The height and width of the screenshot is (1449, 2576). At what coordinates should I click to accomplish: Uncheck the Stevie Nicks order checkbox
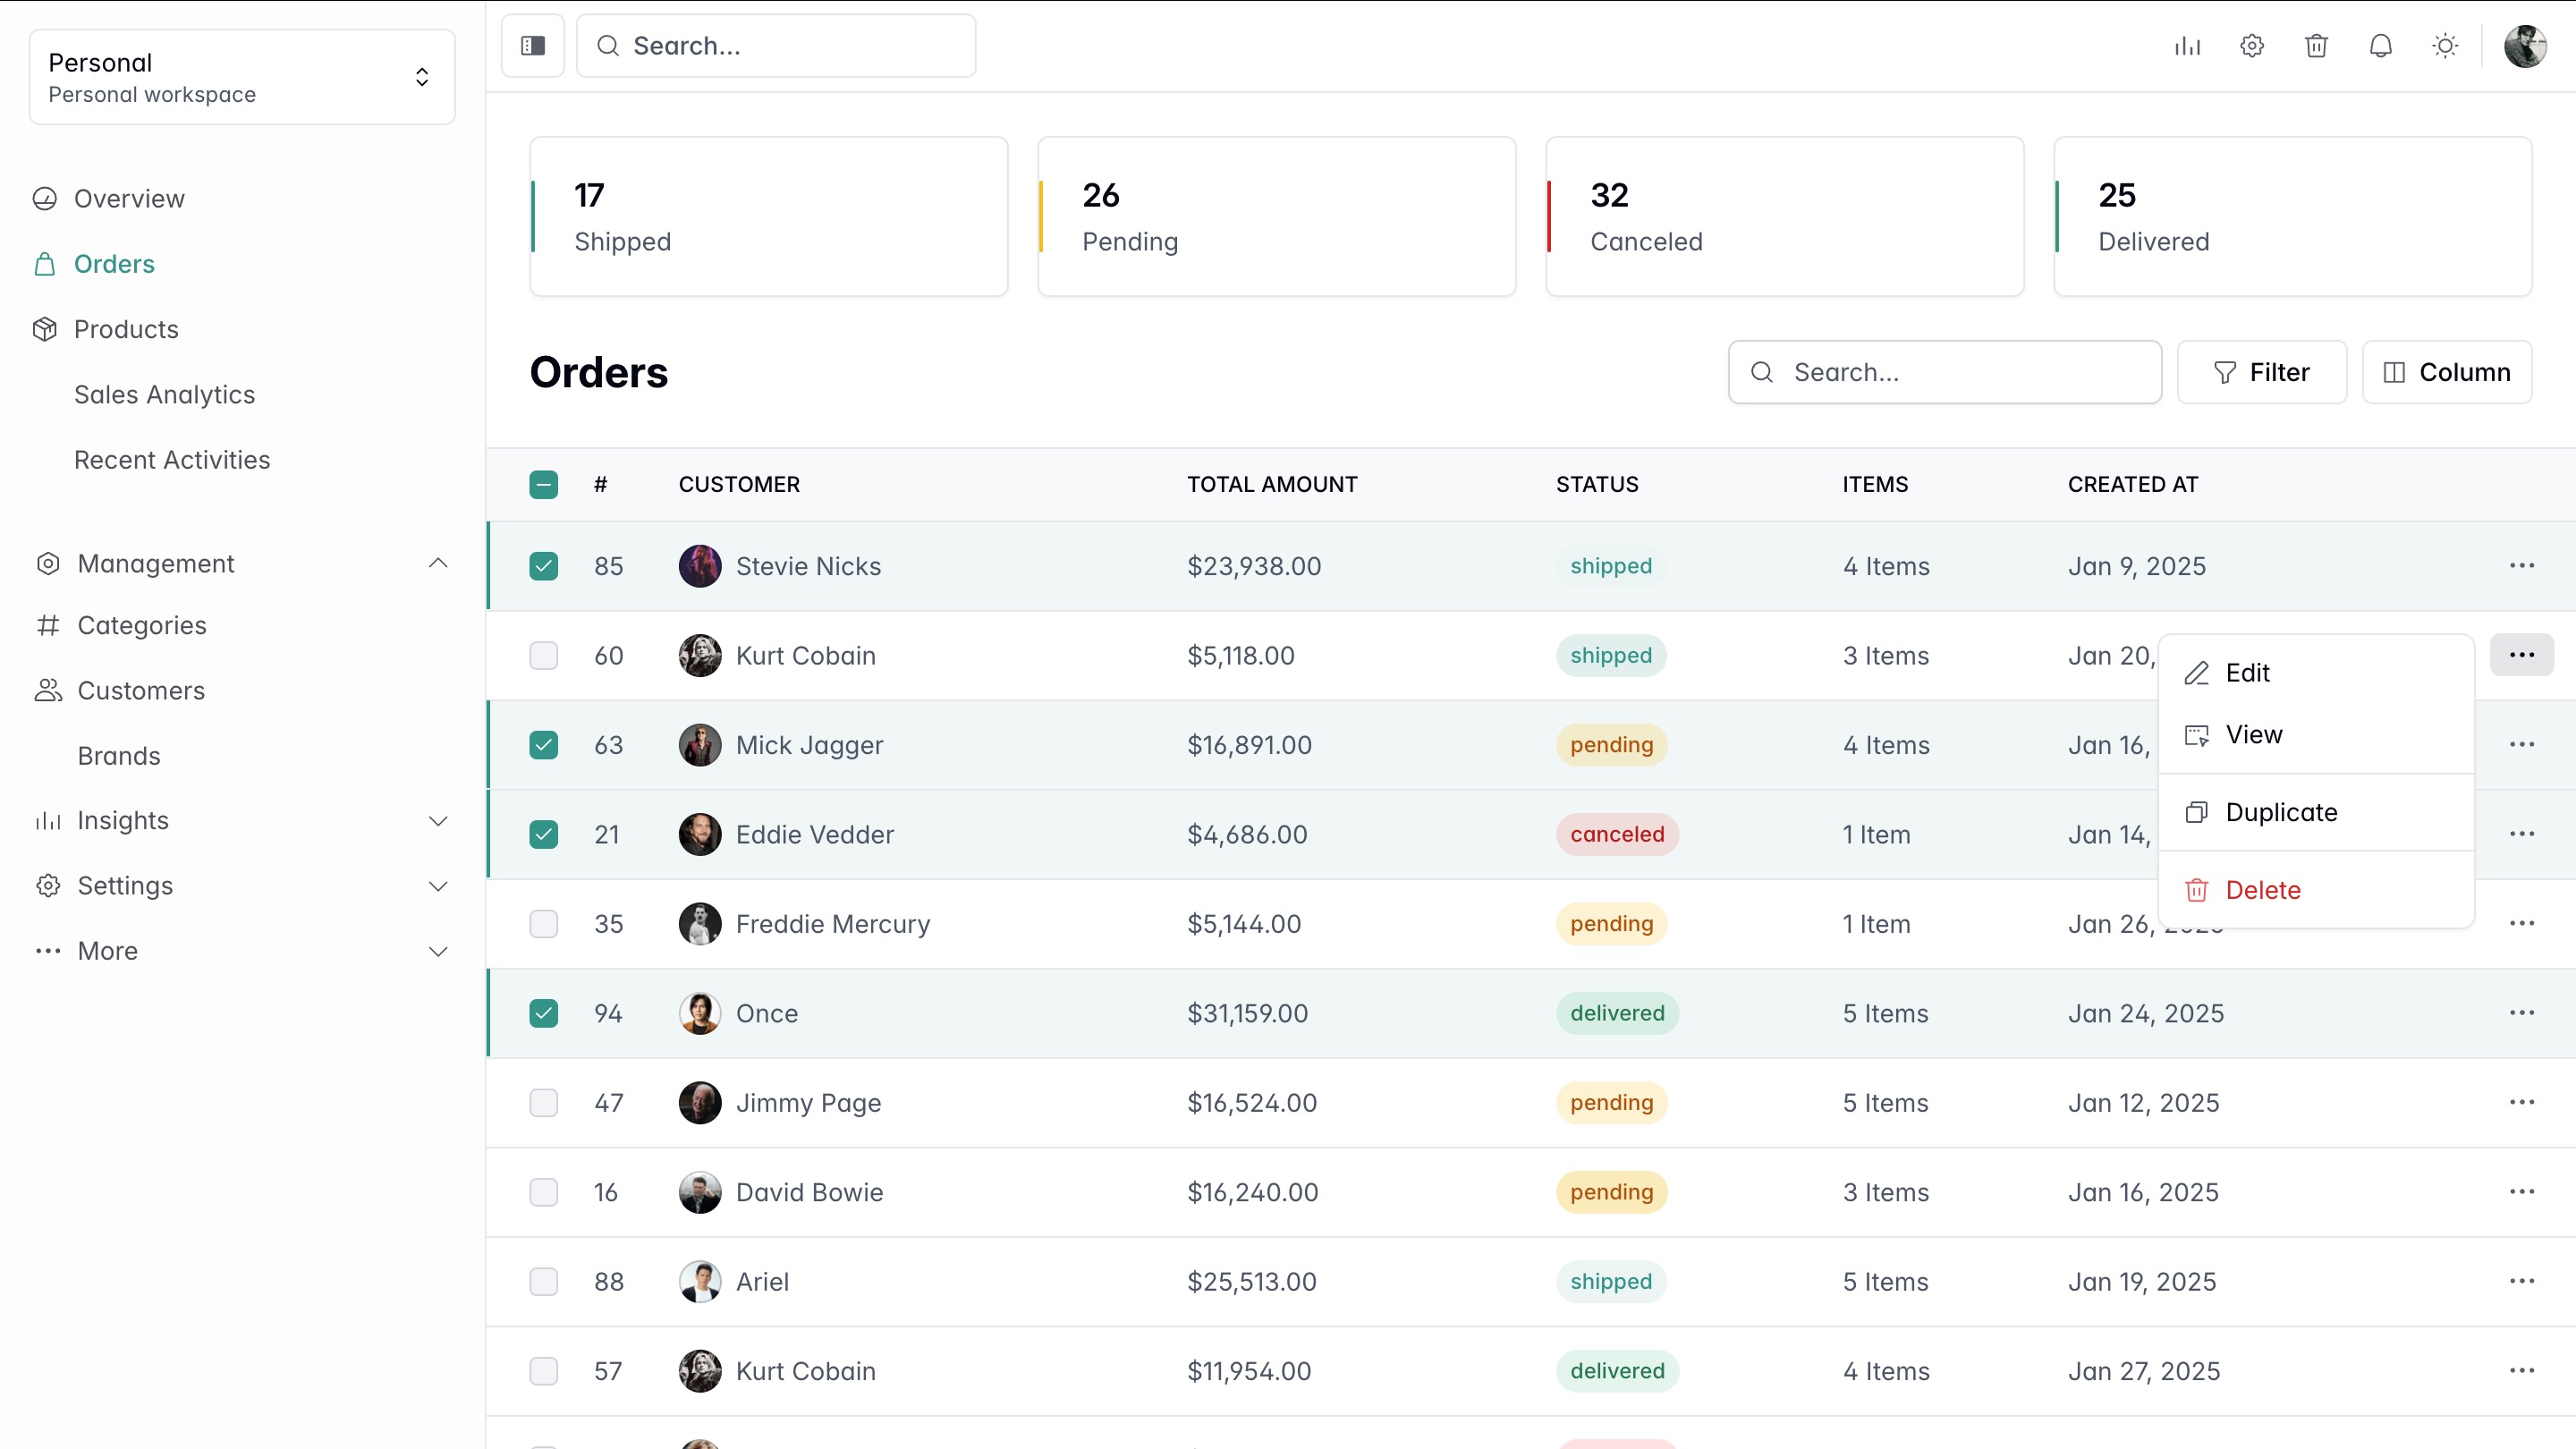pos(543,566)
